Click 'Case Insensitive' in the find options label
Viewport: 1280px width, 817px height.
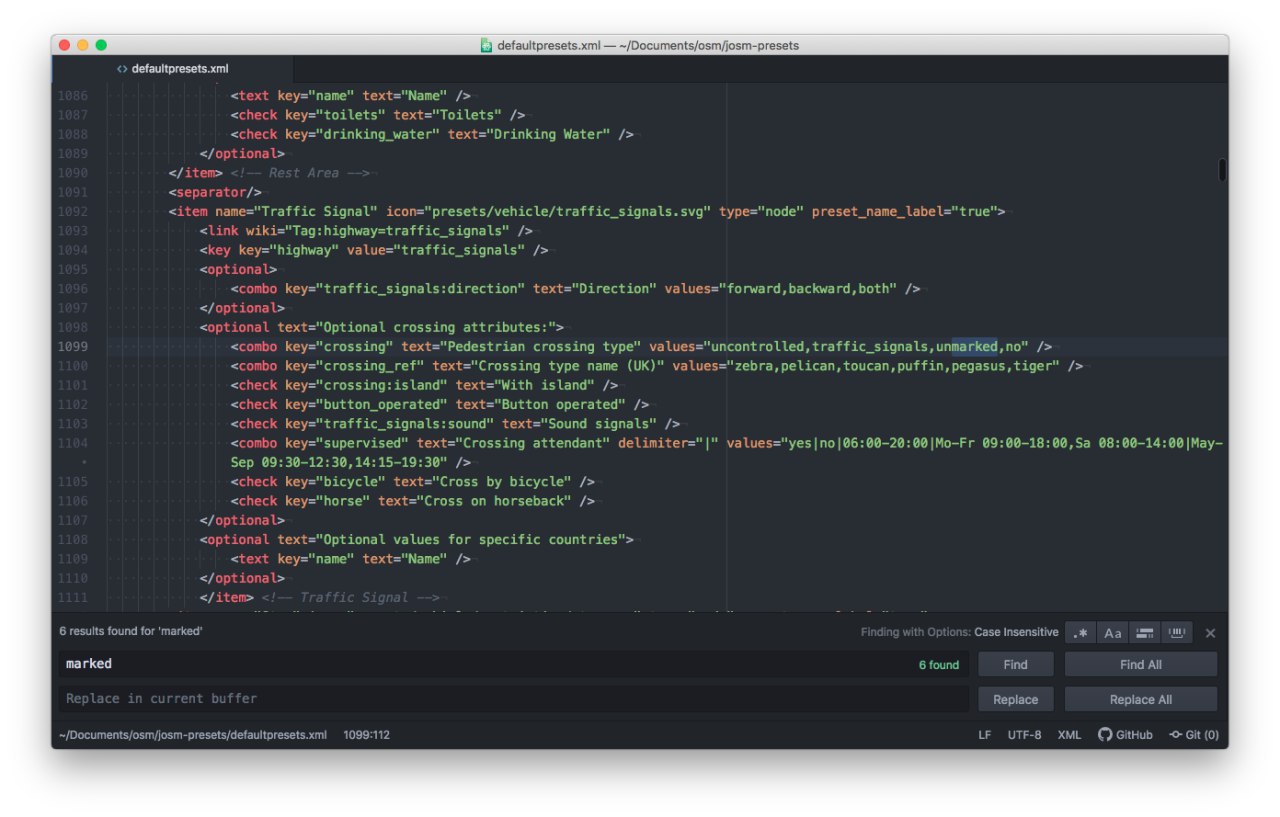tap(1016, 632)
